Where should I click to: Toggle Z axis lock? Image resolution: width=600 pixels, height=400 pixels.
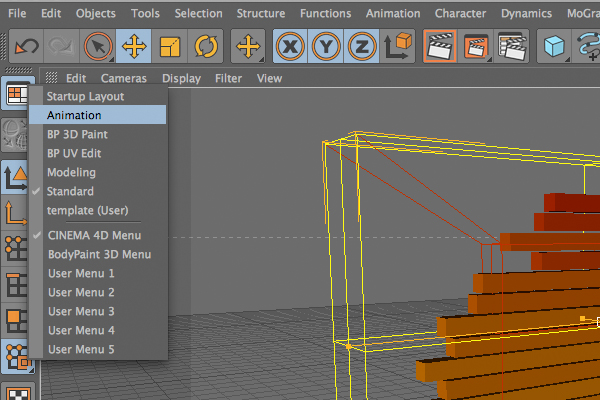point(361,46)
